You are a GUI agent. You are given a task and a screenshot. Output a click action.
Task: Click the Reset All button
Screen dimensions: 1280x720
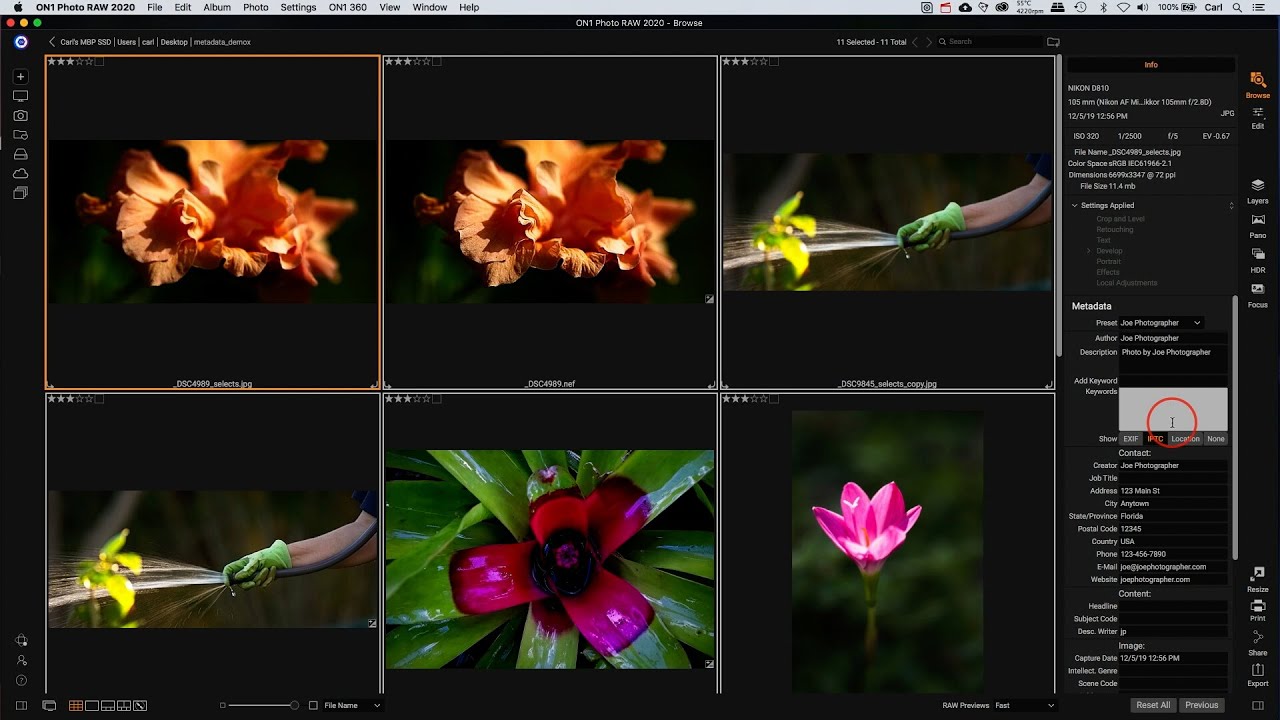coord(1153,705)
